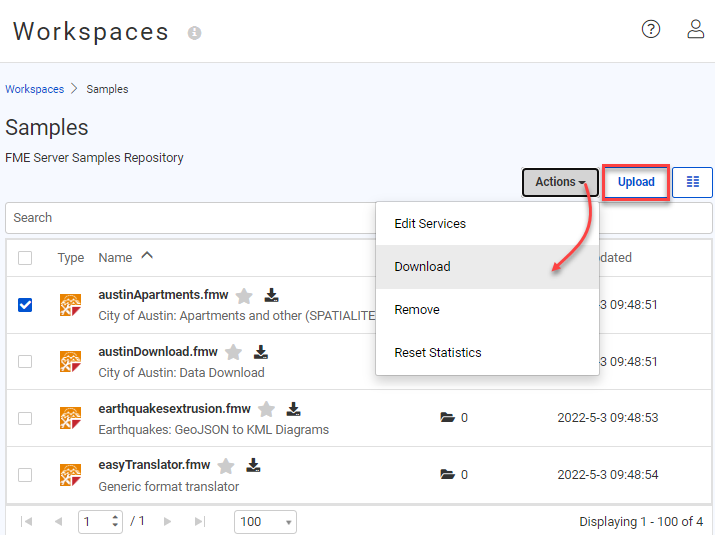
Task: Tick the easyTranslator.fmw checkbox
Action: (25, 475)
